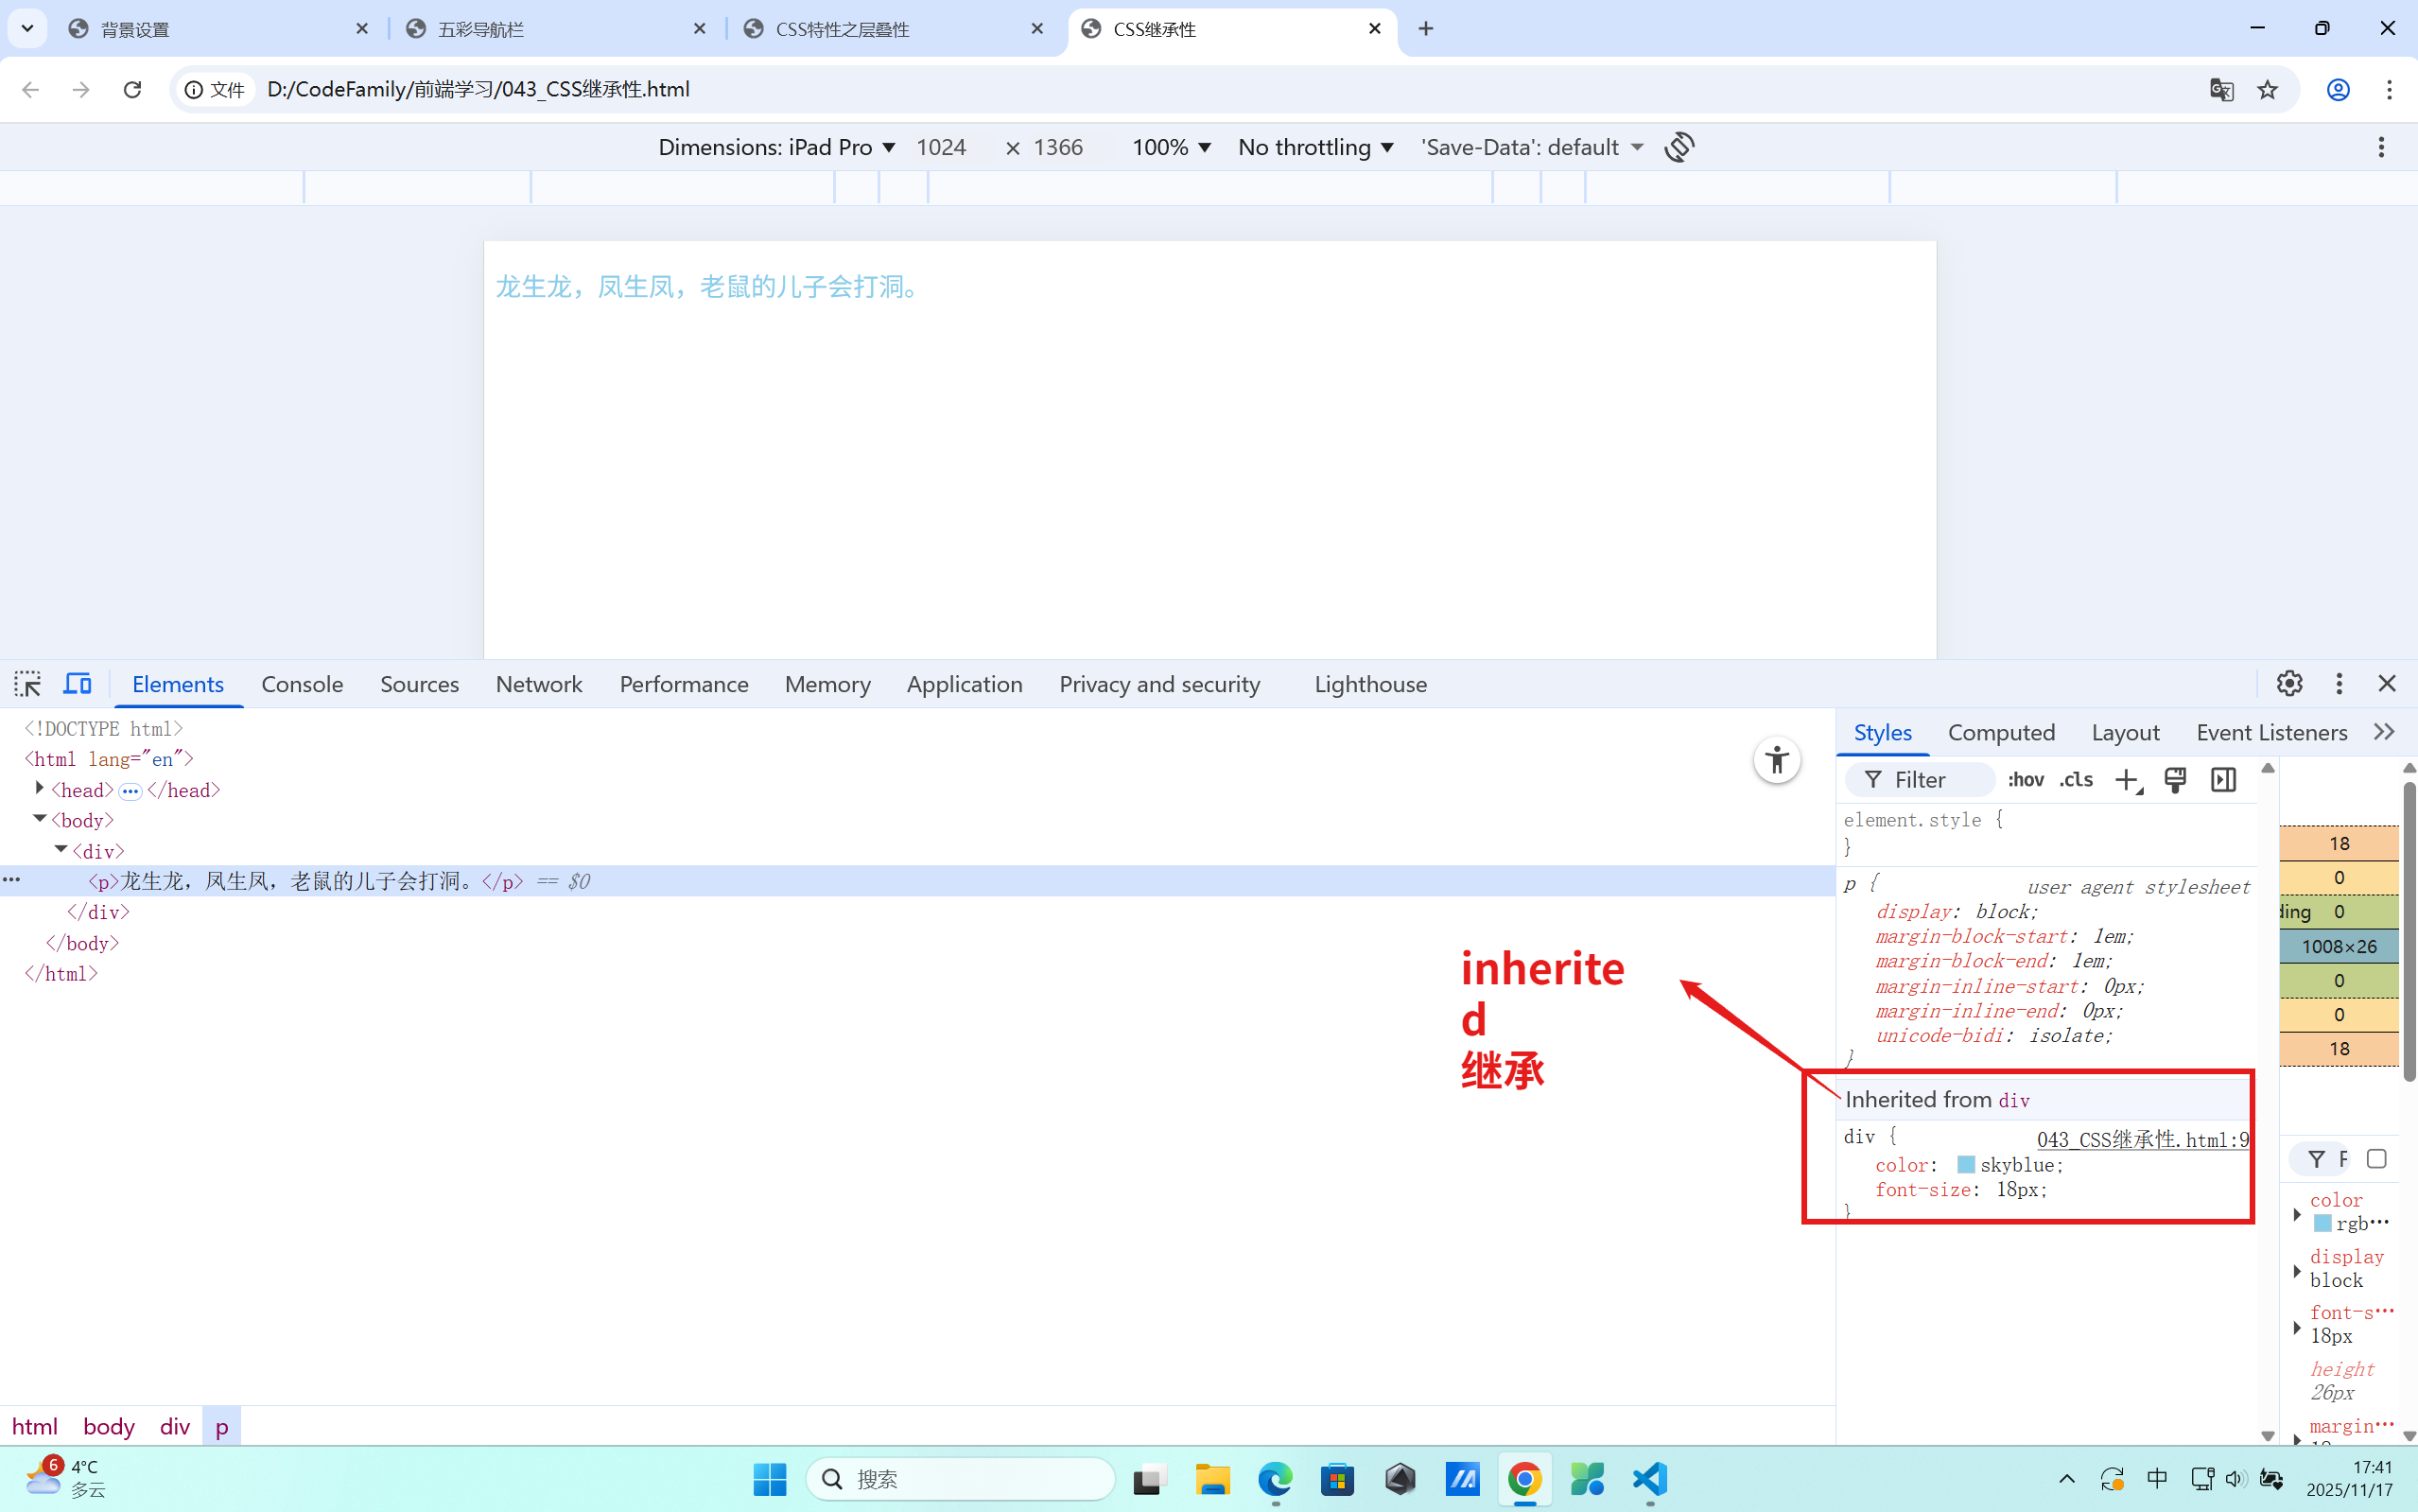Toggle the :hov element state button
This screenshot has height=1512, width=2418.
2025,780
